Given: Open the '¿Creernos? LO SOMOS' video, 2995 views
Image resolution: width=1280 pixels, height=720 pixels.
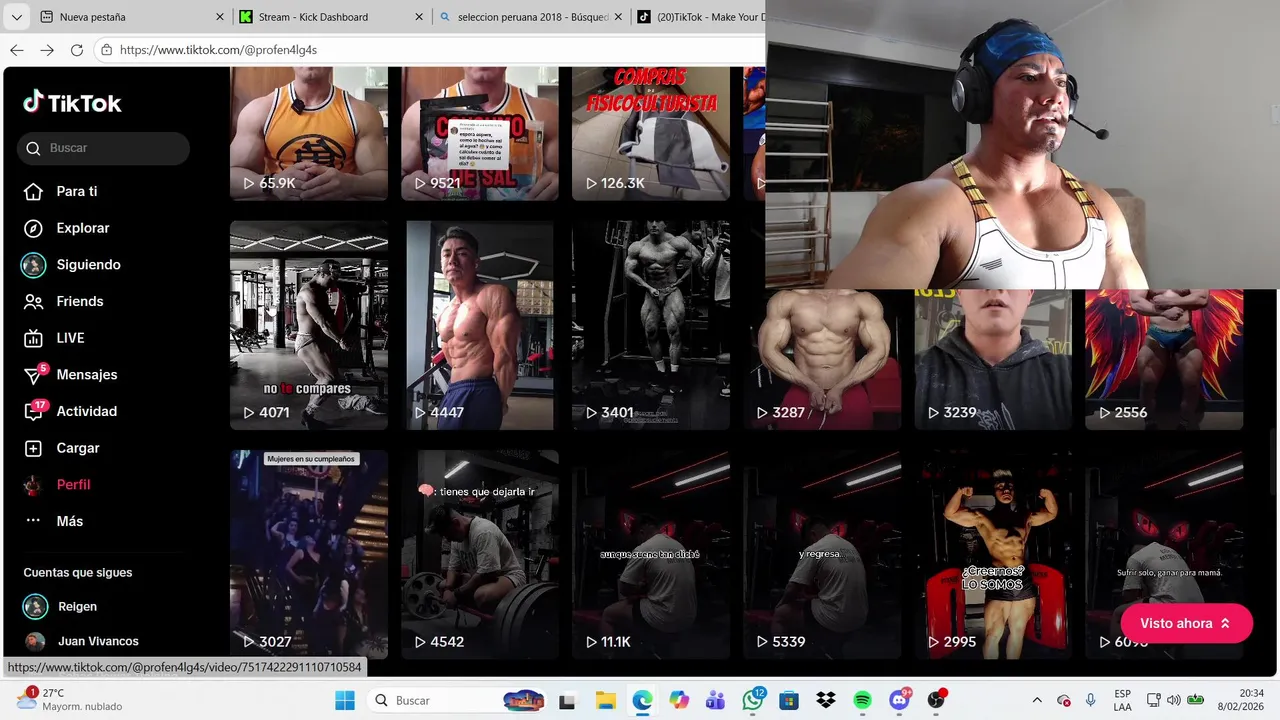Looking at the screenshot, I should [993, 554].
